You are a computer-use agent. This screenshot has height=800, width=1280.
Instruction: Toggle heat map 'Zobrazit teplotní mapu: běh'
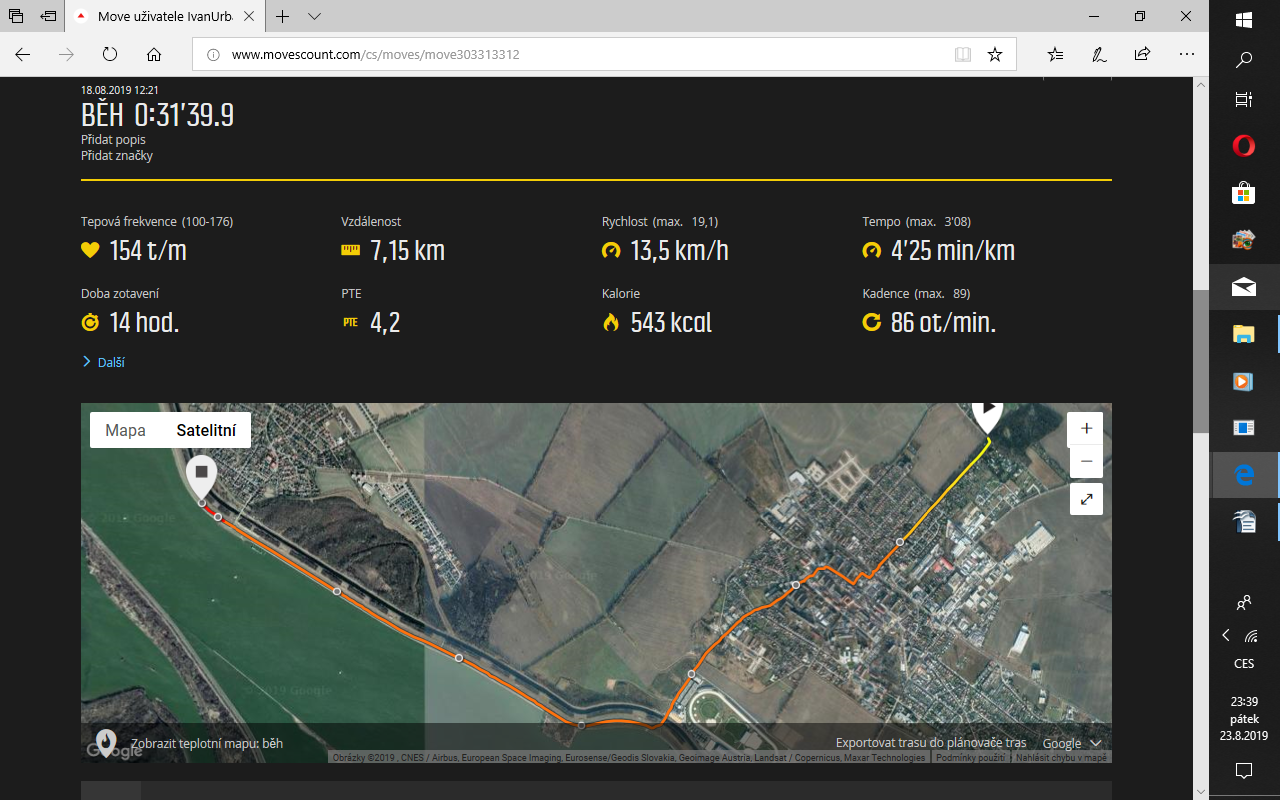point(206,744)
